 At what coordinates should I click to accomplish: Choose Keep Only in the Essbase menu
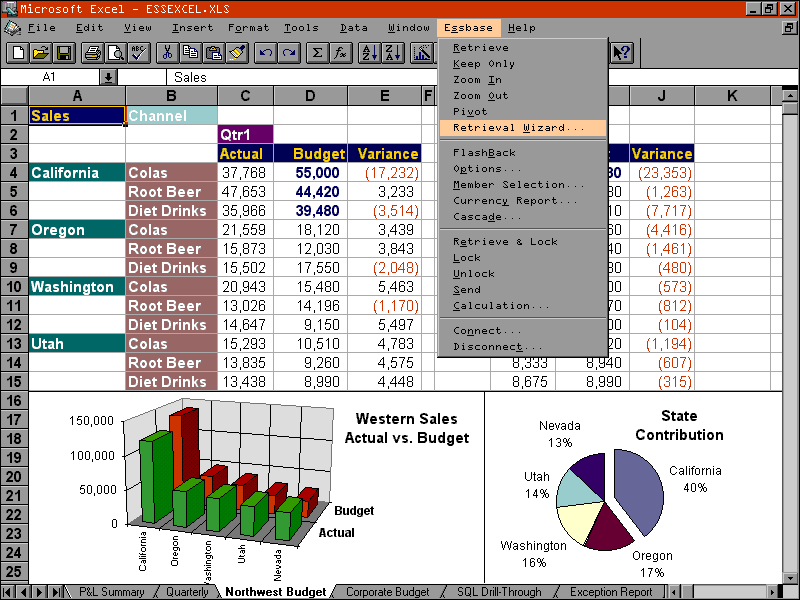[523, 64]
